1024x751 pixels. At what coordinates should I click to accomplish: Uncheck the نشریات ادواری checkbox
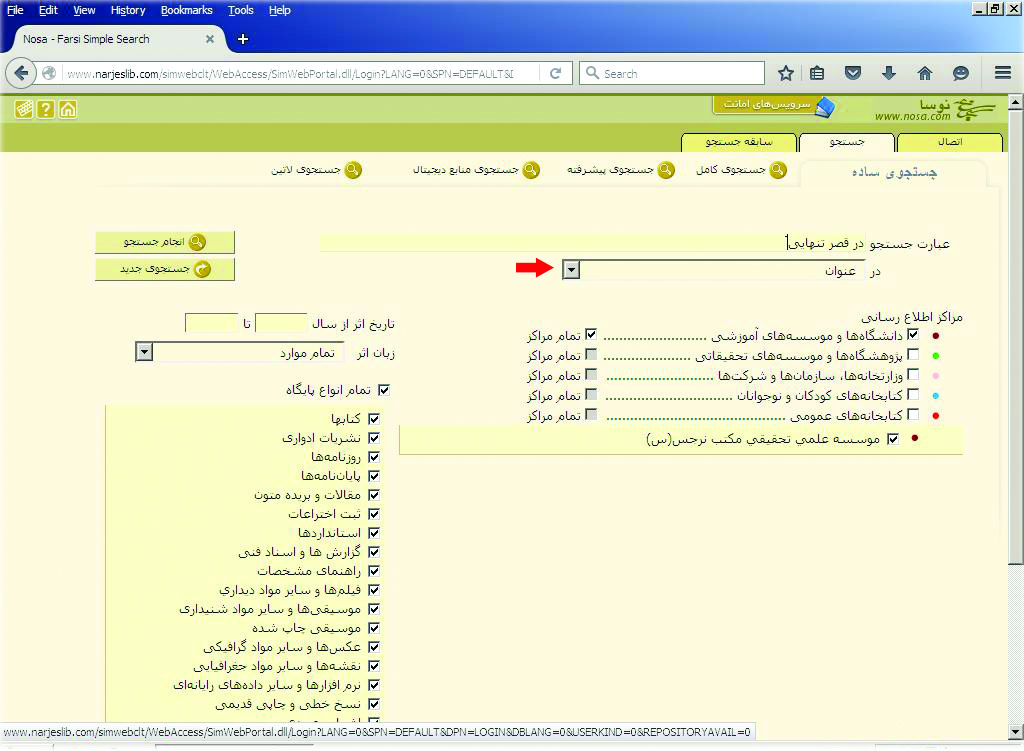(x=374, y=438)
